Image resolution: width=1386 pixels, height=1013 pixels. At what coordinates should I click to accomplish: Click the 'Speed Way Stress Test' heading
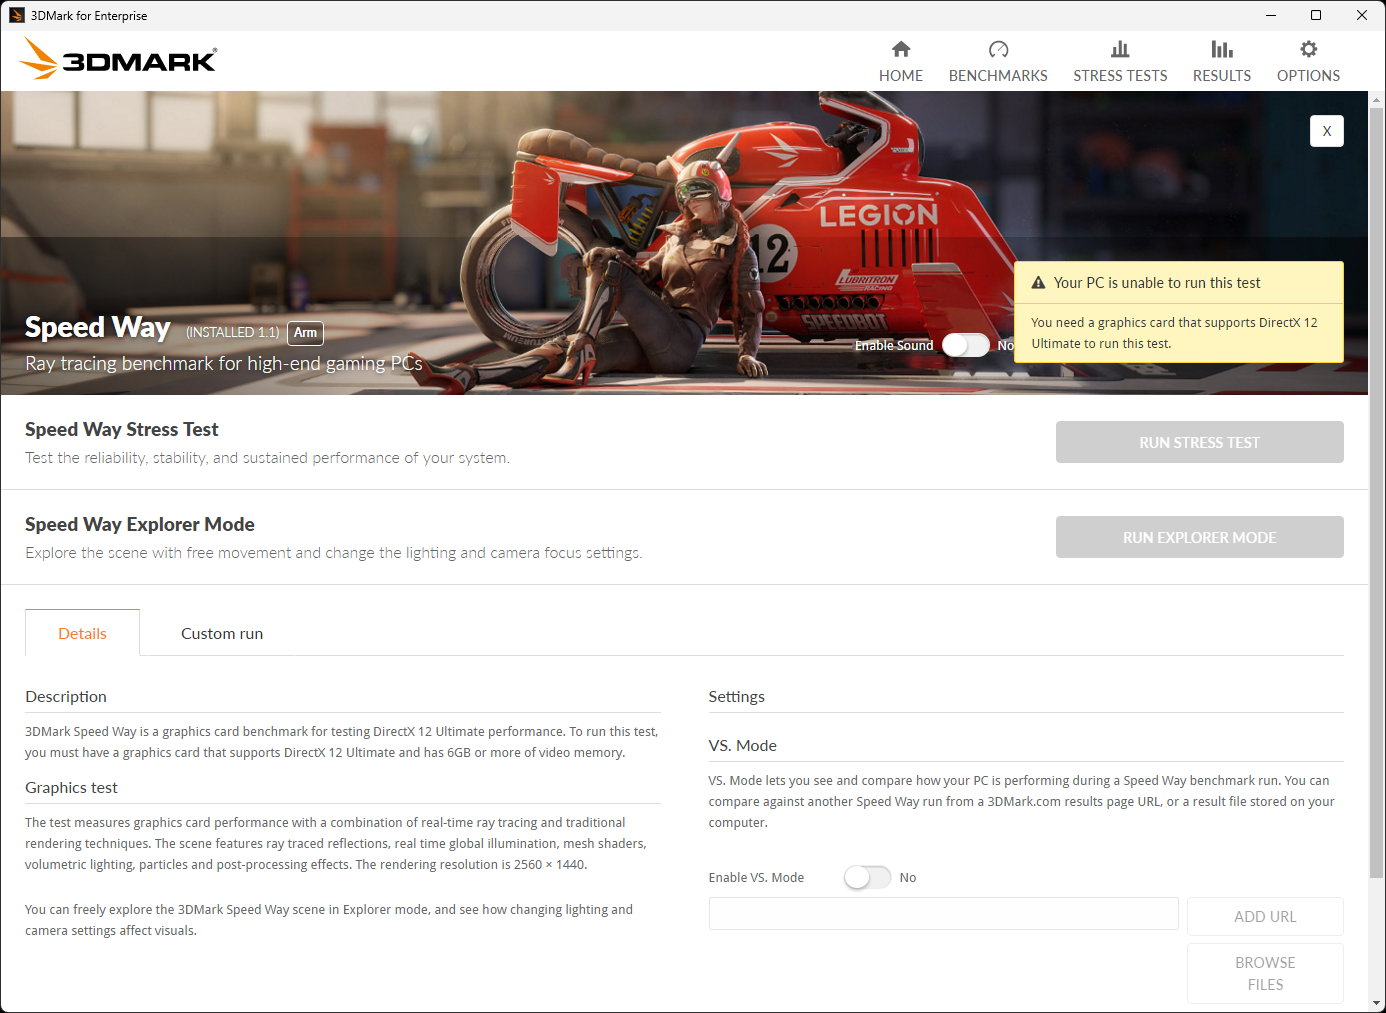pyautogui.click(x=121, y=429)
